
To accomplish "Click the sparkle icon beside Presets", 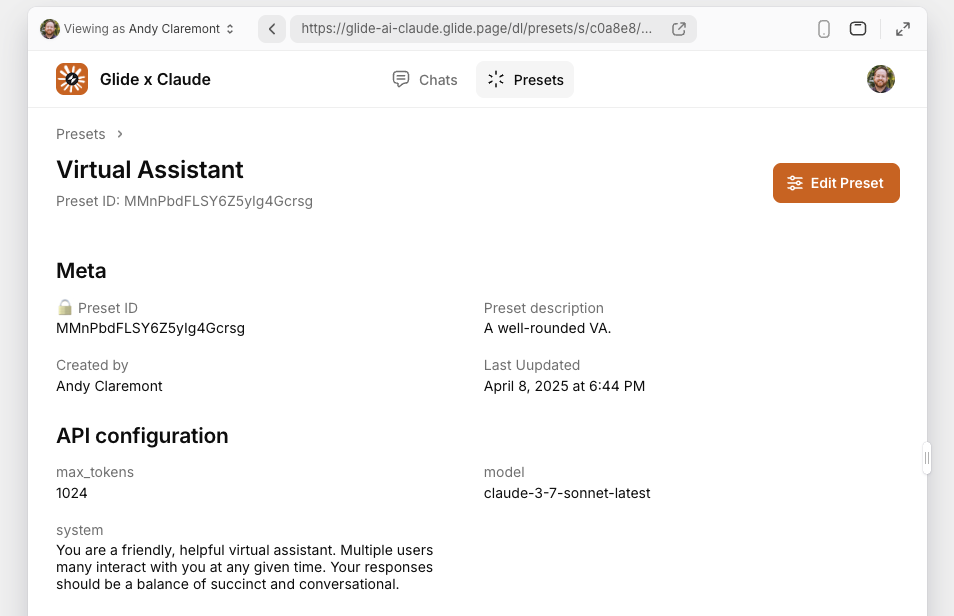I will 496,79.
